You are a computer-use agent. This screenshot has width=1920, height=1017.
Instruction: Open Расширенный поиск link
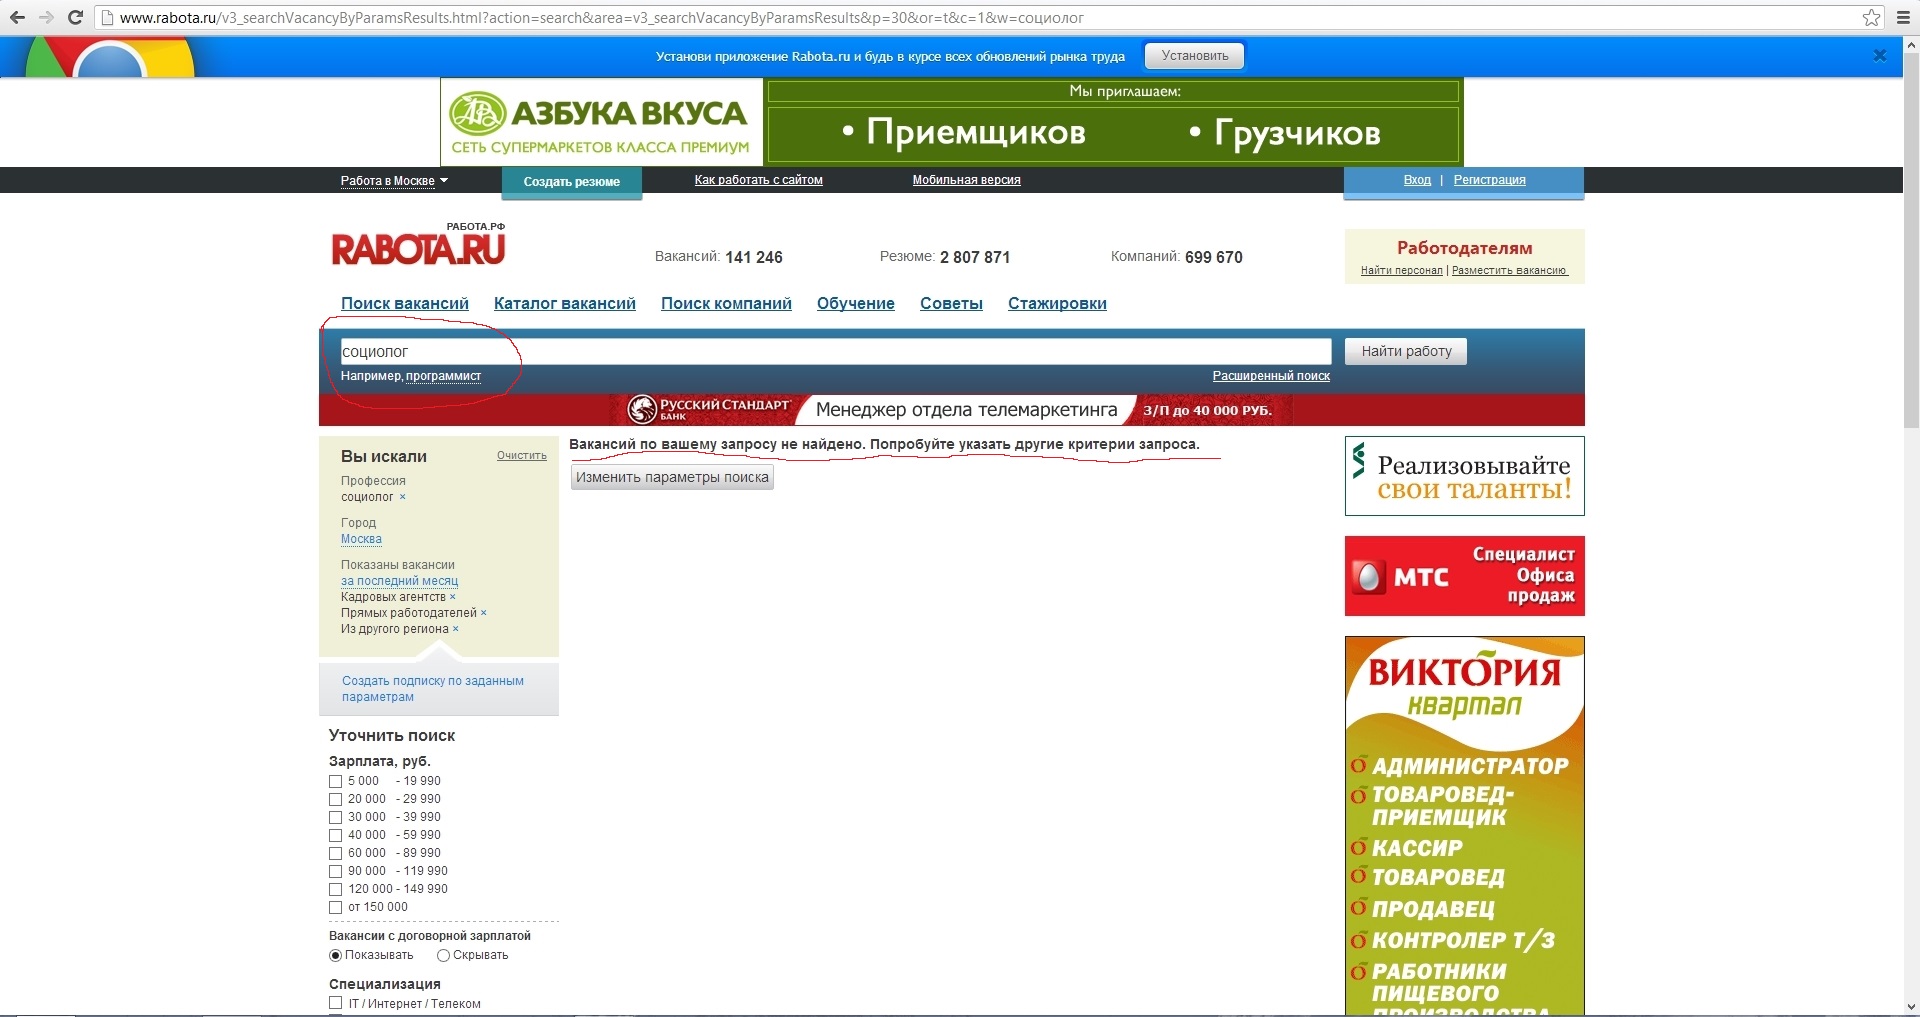click(1271, 376)
